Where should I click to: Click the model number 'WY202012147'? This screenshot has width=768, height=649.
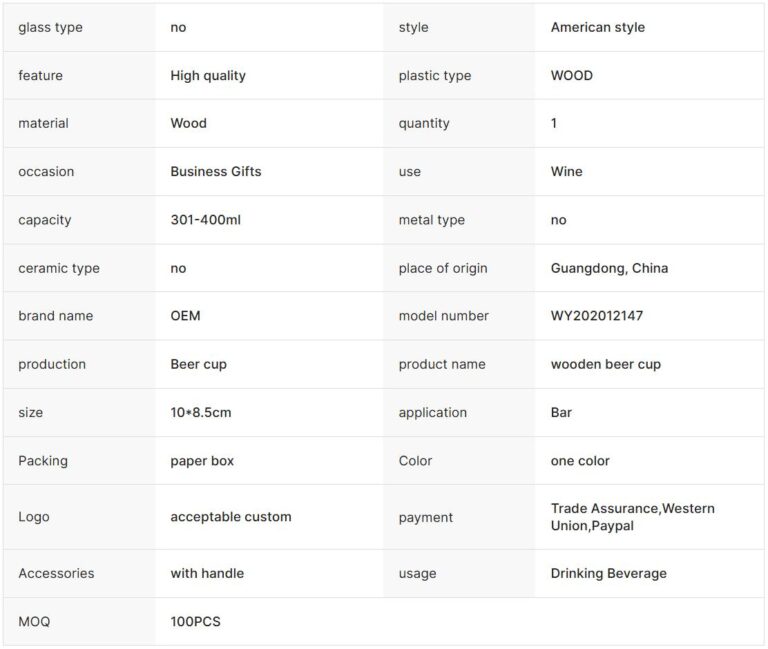pos(597,316)
